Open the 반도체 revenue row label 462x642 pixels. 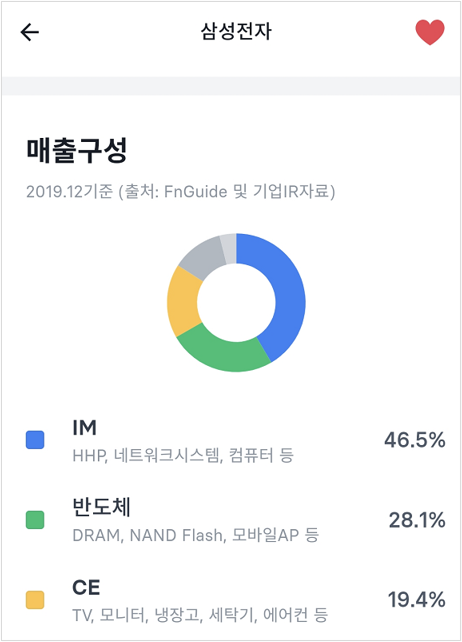(x=101, y=507)
